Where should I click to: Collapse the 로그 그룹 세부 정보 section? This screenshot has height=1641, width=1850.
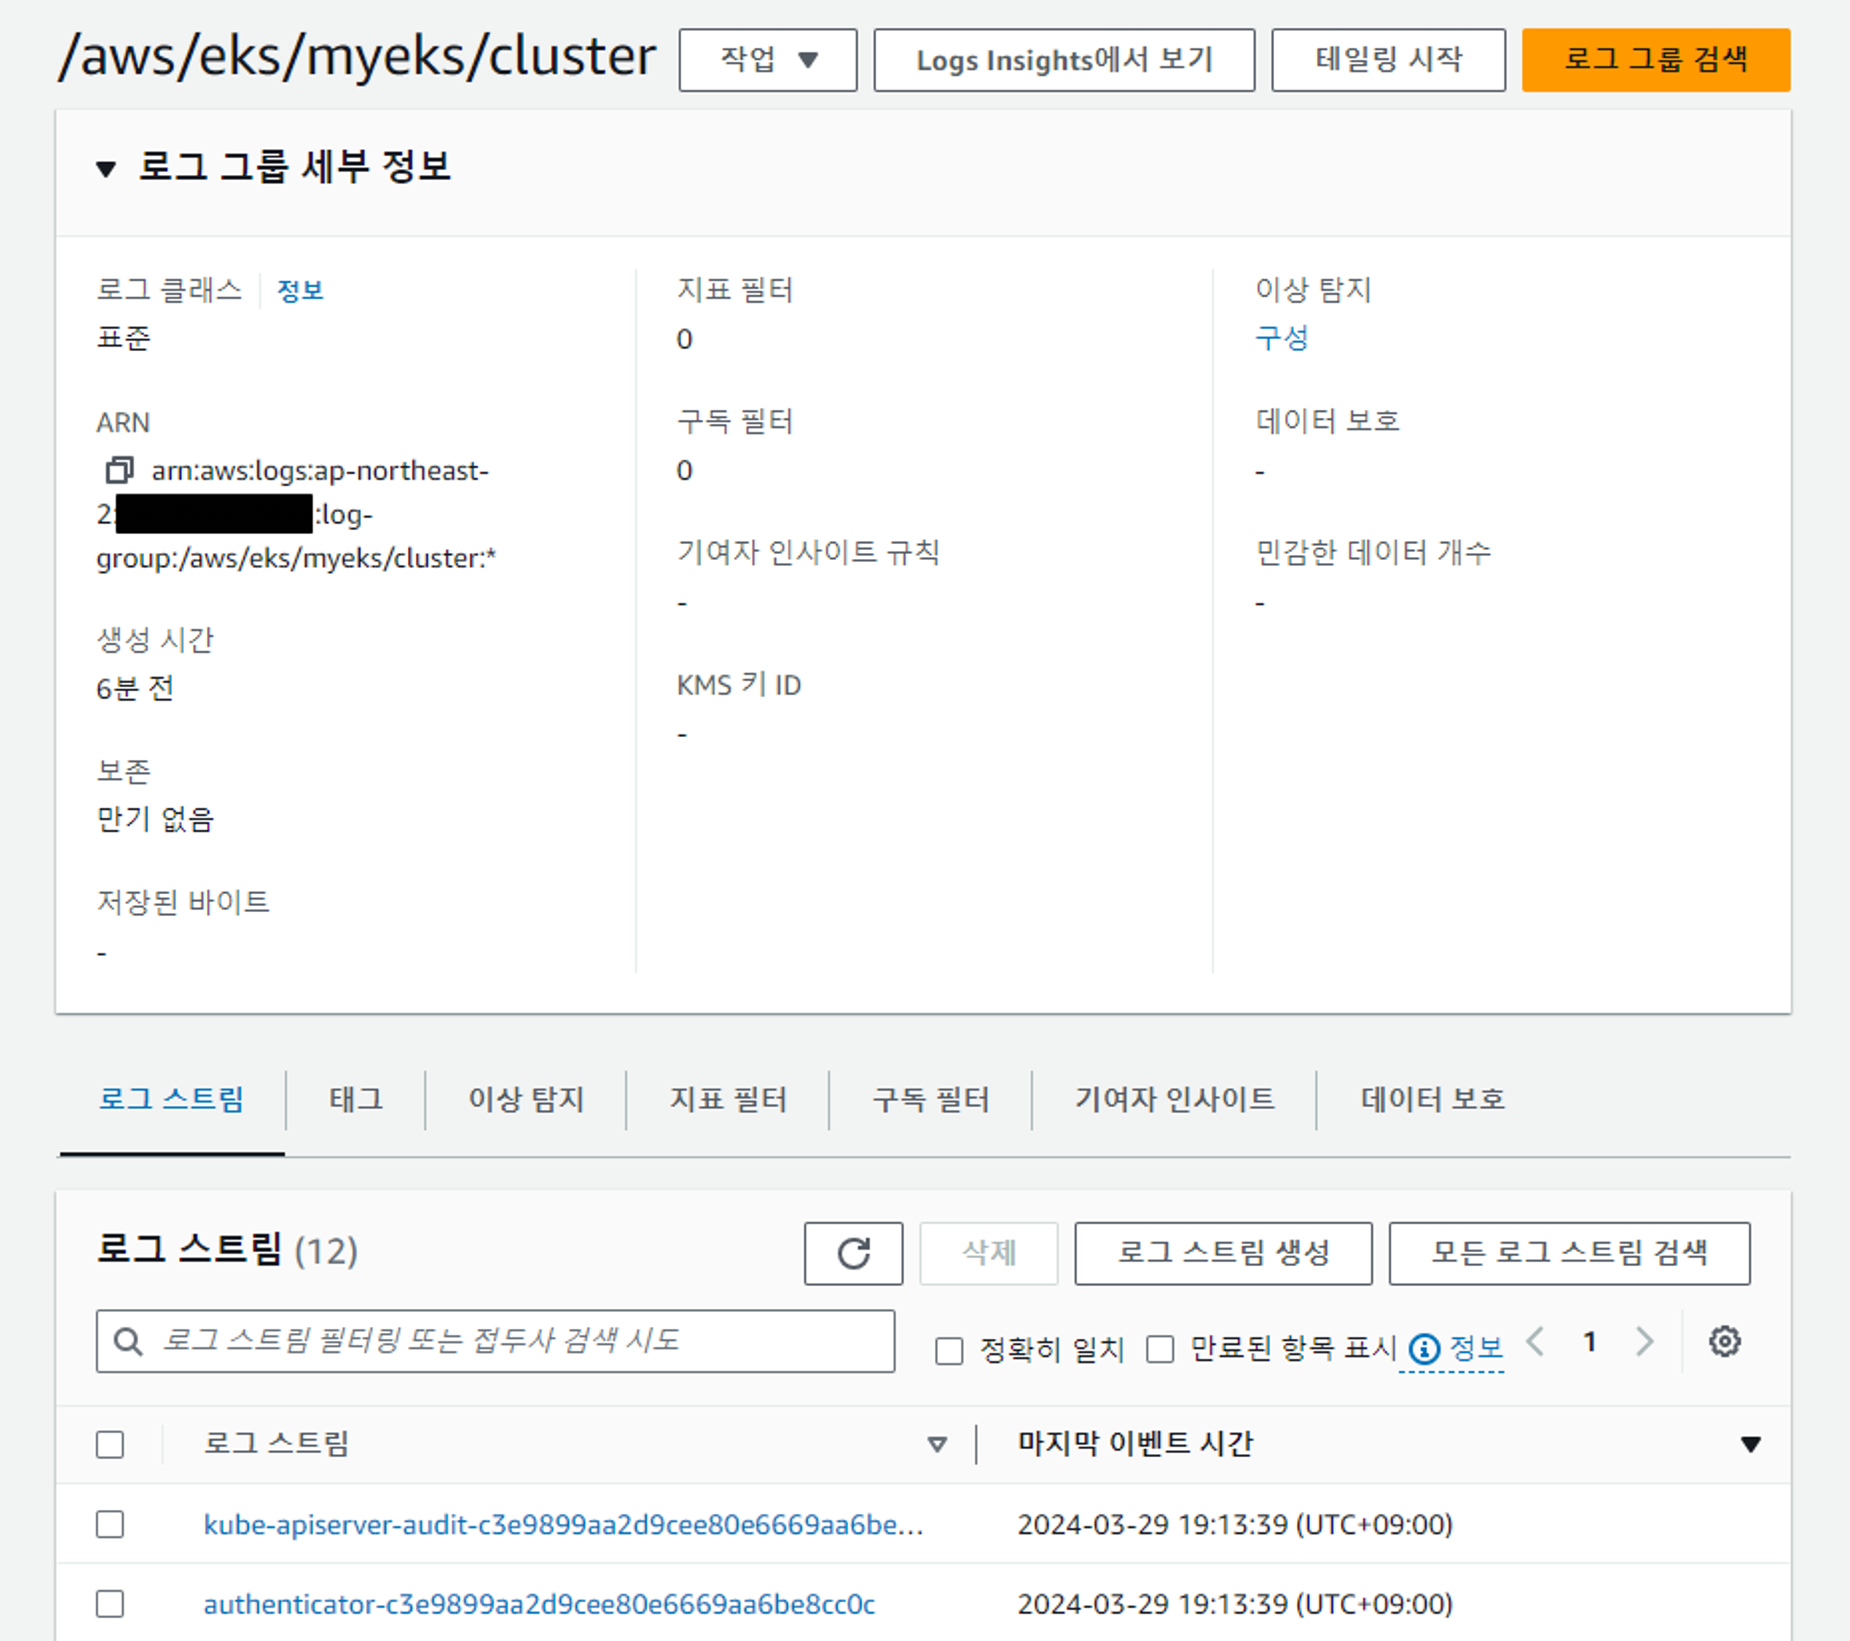click(106, 168)
